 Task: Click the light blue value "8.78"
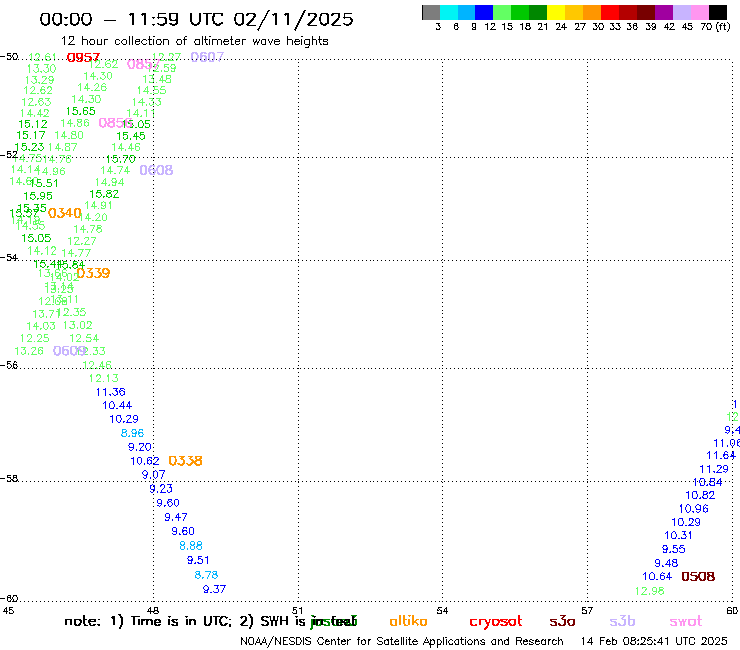click(206, 575)
